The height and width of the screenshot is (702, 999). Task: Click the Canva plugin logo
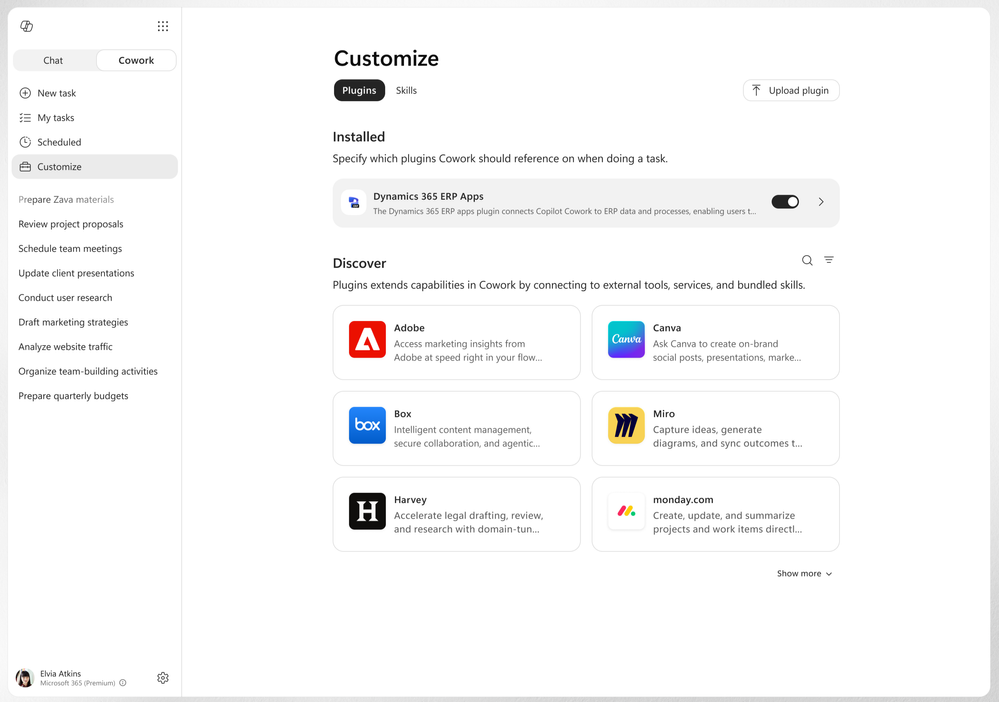tap(626, 340)
